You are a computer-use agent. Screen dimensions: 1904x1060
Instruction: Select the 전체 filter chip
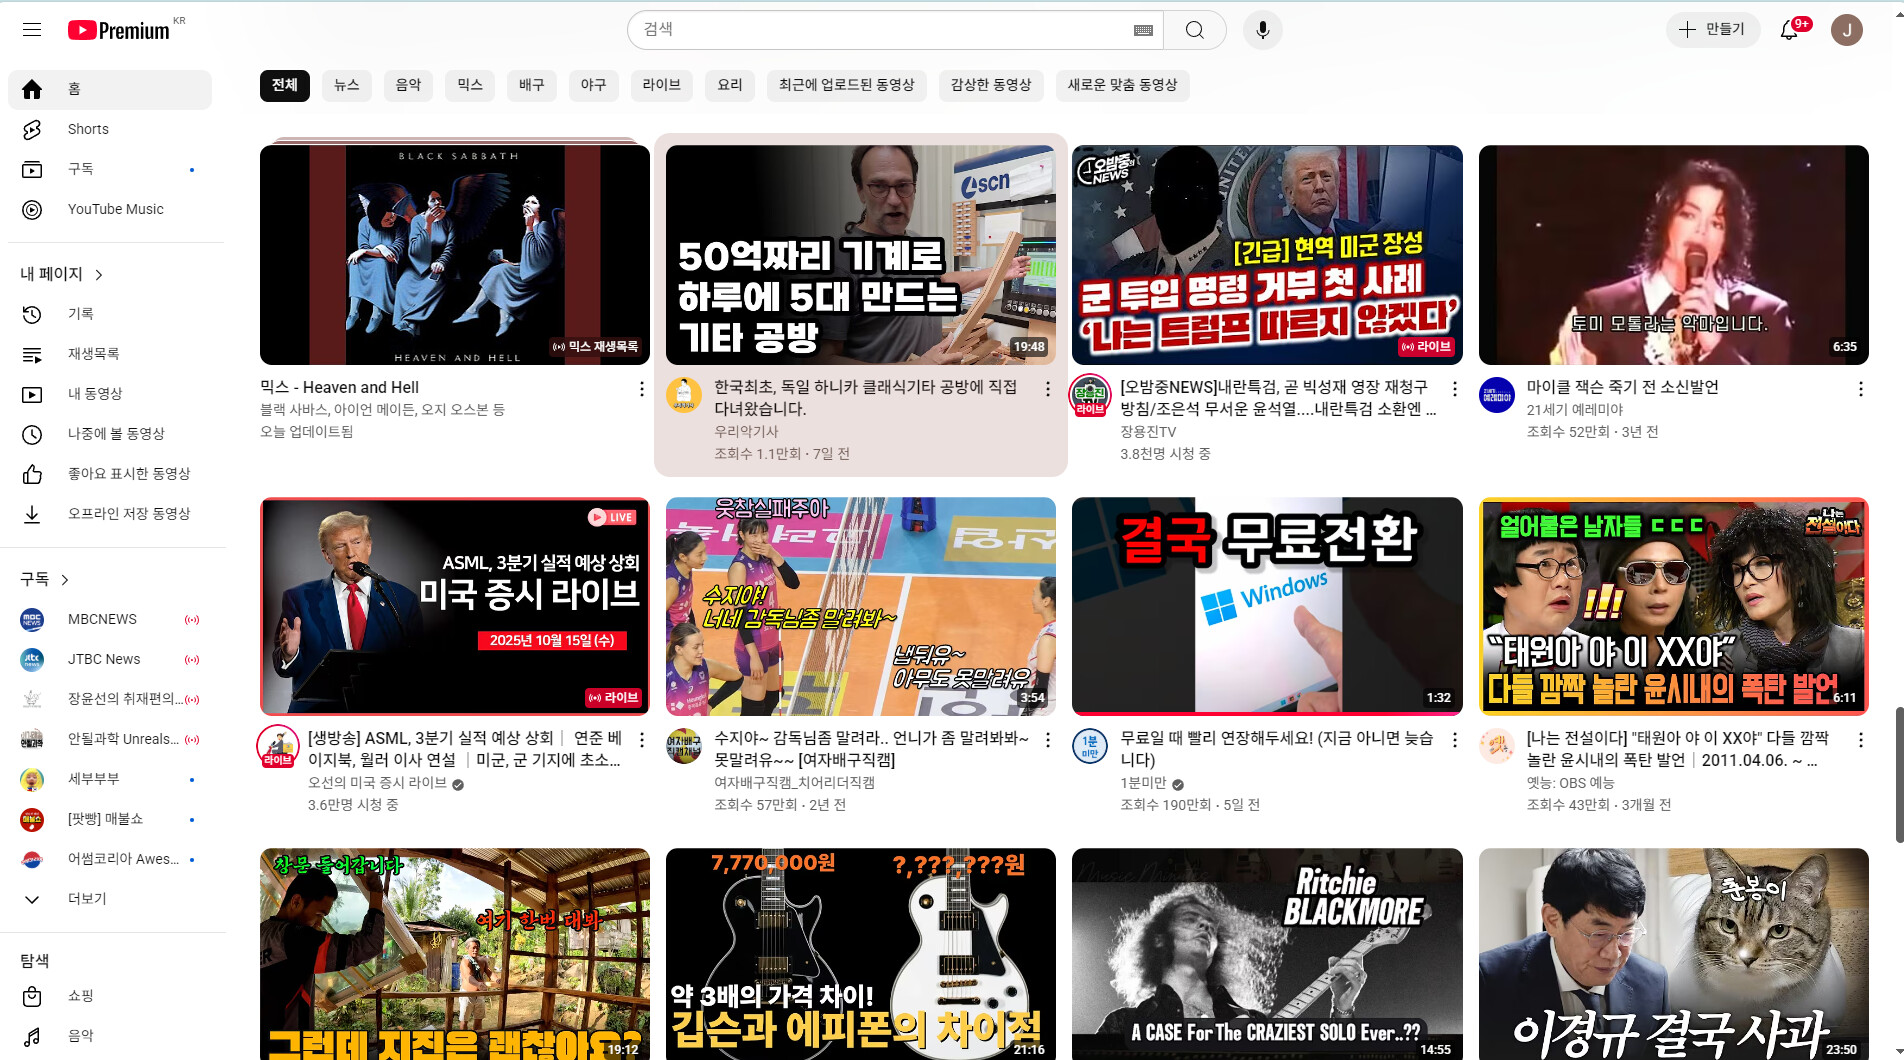pos(285,85)
